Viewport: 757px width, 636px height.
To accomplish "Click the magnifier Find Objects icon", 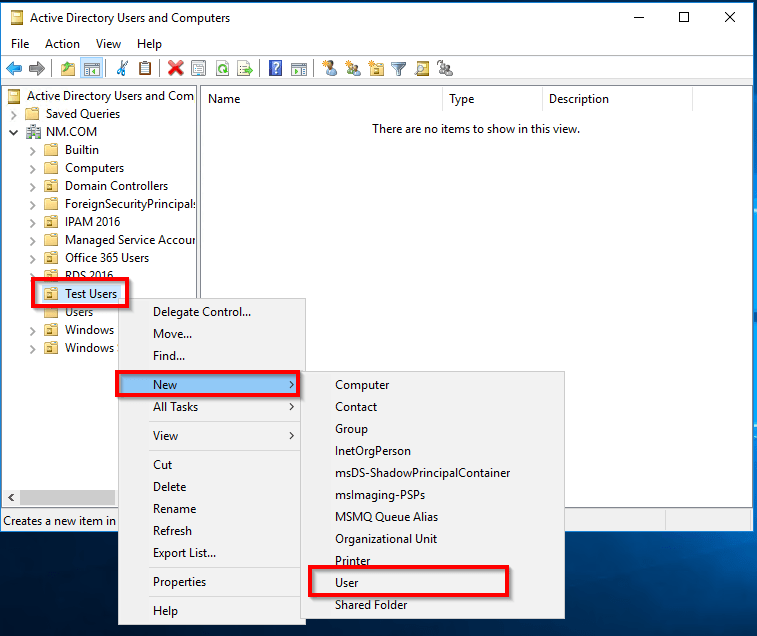I will coord(422,69).
